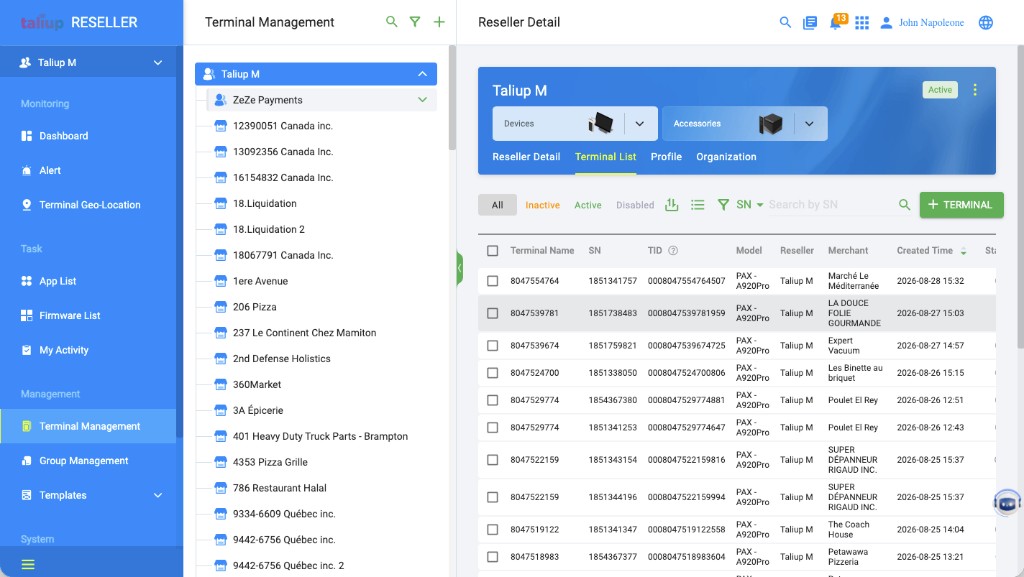Run SN search with magnifier icon
Viewport: 1024px width, 577px height.
tap(904, 205)
